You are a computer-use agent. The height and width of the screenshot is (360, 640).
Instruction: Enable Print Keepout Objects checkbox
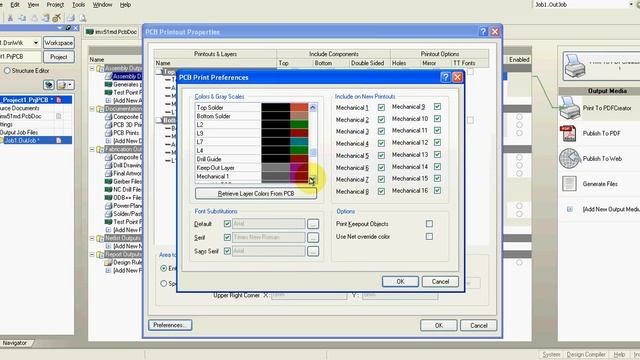pos(429,224)
